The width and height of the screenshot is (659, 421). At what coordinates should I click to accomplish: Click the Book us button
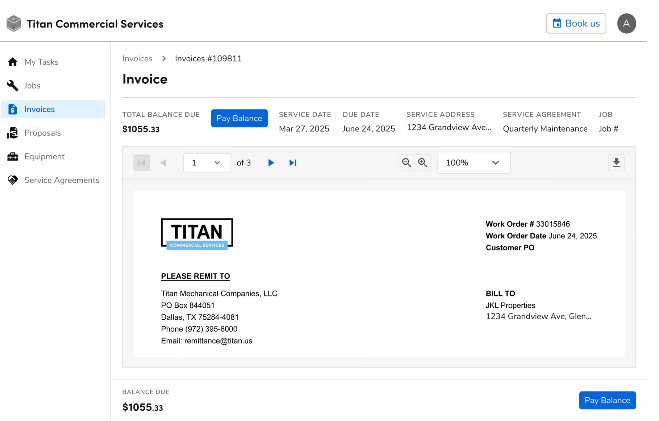pos(576,24)
